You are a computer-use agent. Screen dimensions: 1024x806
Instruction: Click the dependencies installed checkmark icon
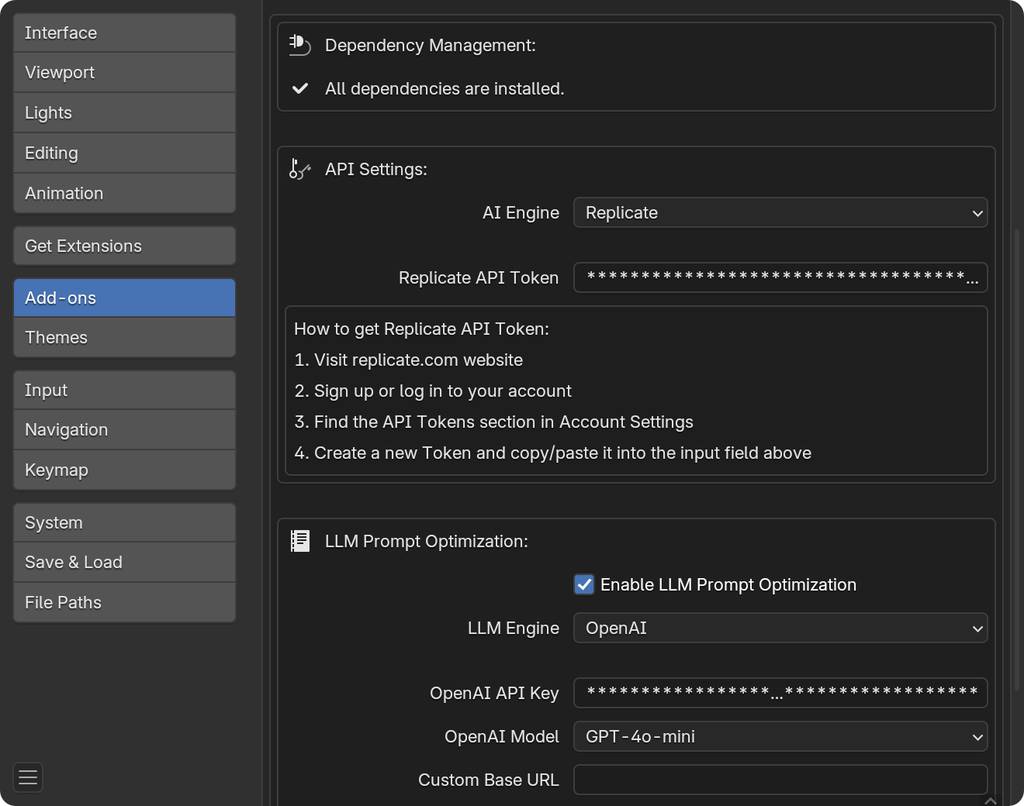tap(299, 89)
